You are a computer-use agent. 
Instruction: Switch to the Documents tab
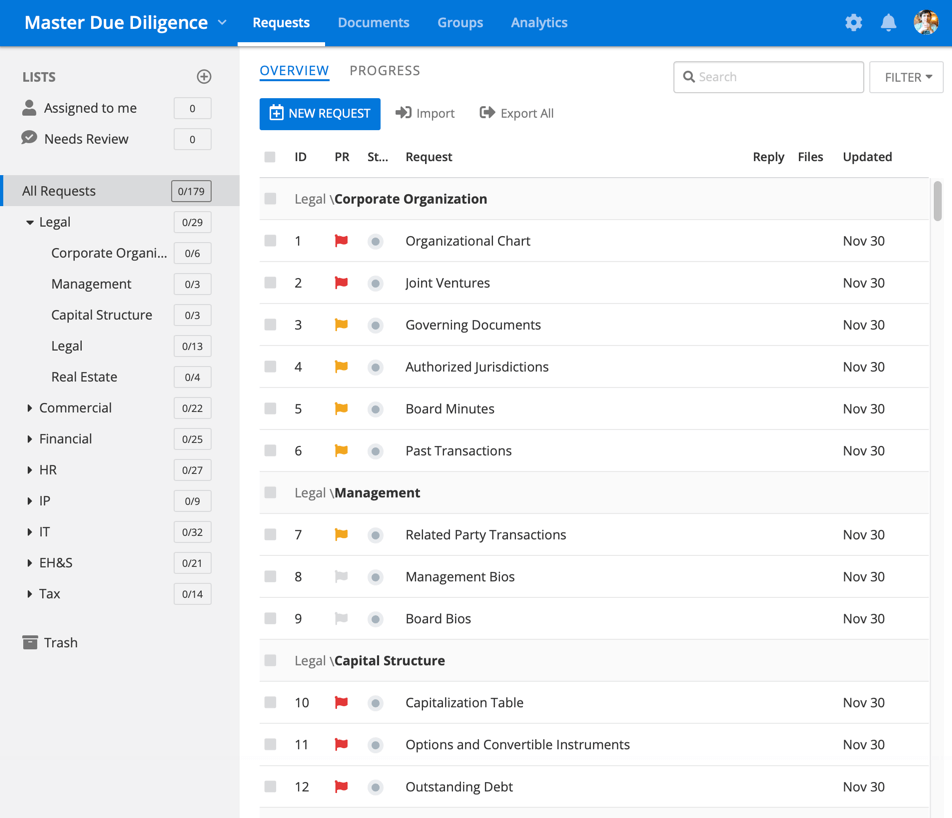point(373,22)
